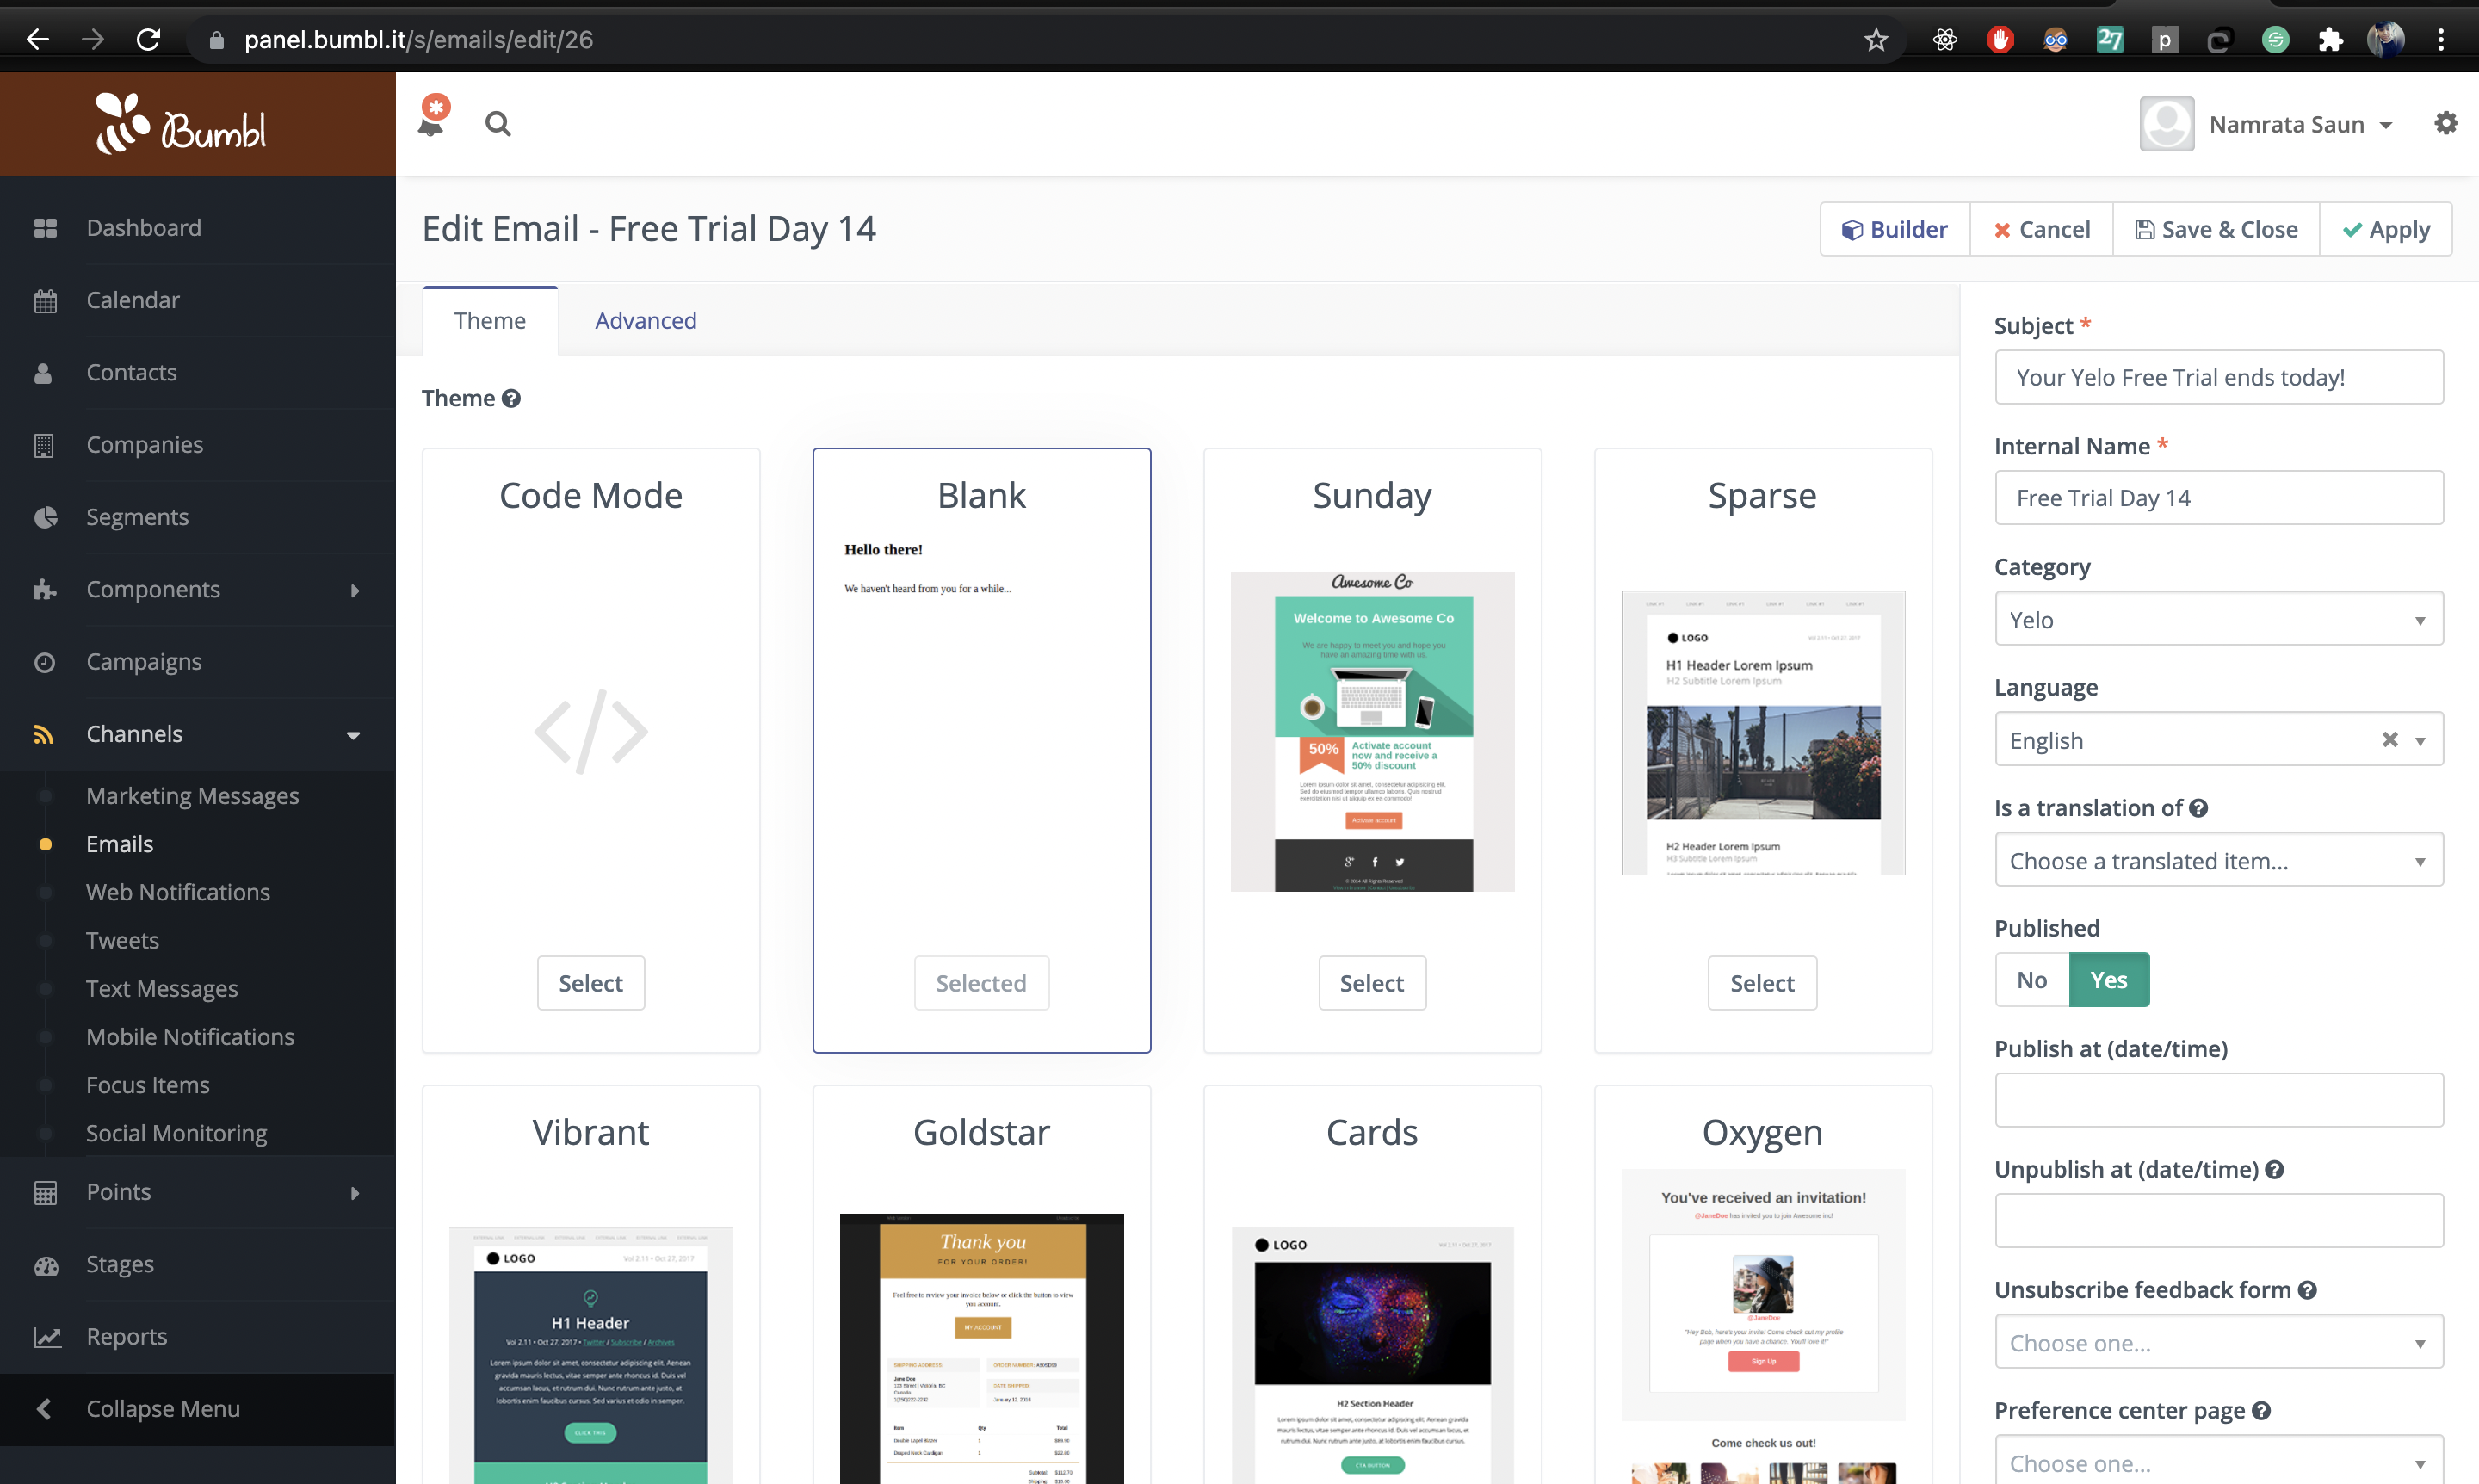The width and height of the screenshot is (2479, 1484).
Task: Click the Contacts person icon
Action: [x=43, y=373]
